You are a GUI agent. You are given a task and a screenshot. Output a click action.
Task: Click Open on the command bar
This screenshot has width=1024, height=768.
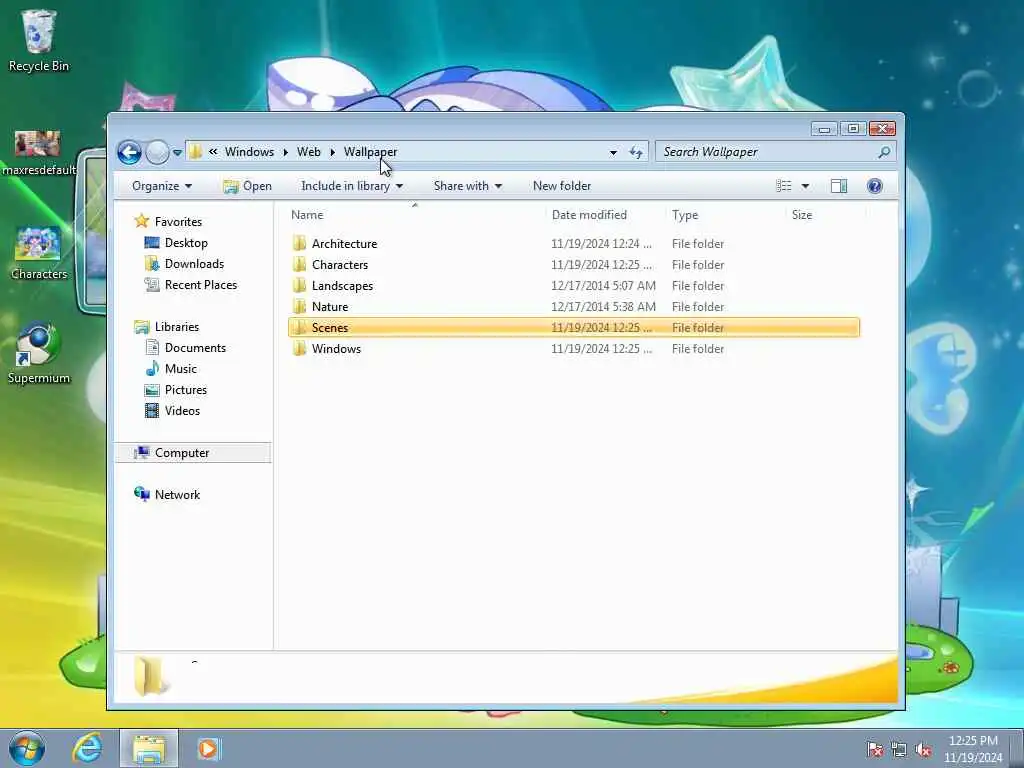247,186
